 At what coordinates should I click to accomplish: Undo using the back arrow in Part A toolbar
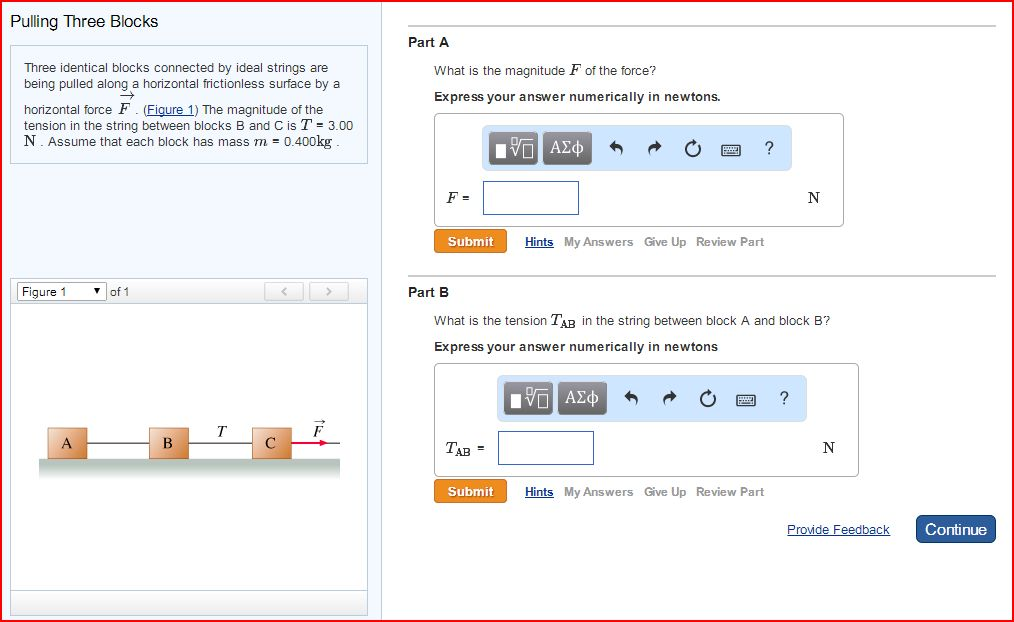coord(616,147)
